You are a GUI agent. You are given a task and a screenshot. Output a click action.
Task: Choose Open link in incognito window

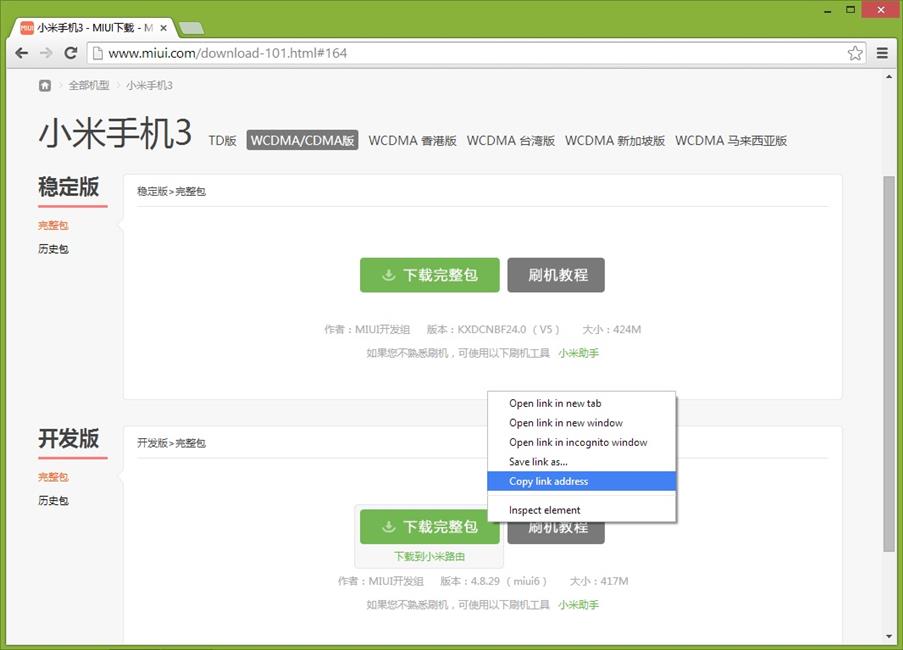(x=582, y=442)
